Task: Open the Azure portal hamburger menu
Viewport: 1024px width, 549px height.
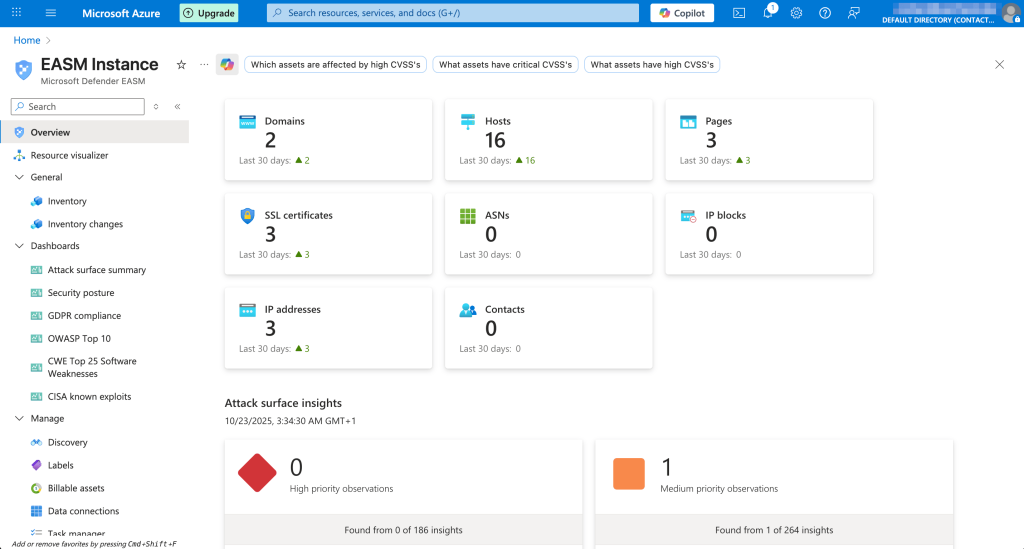Action: (51, 13)
